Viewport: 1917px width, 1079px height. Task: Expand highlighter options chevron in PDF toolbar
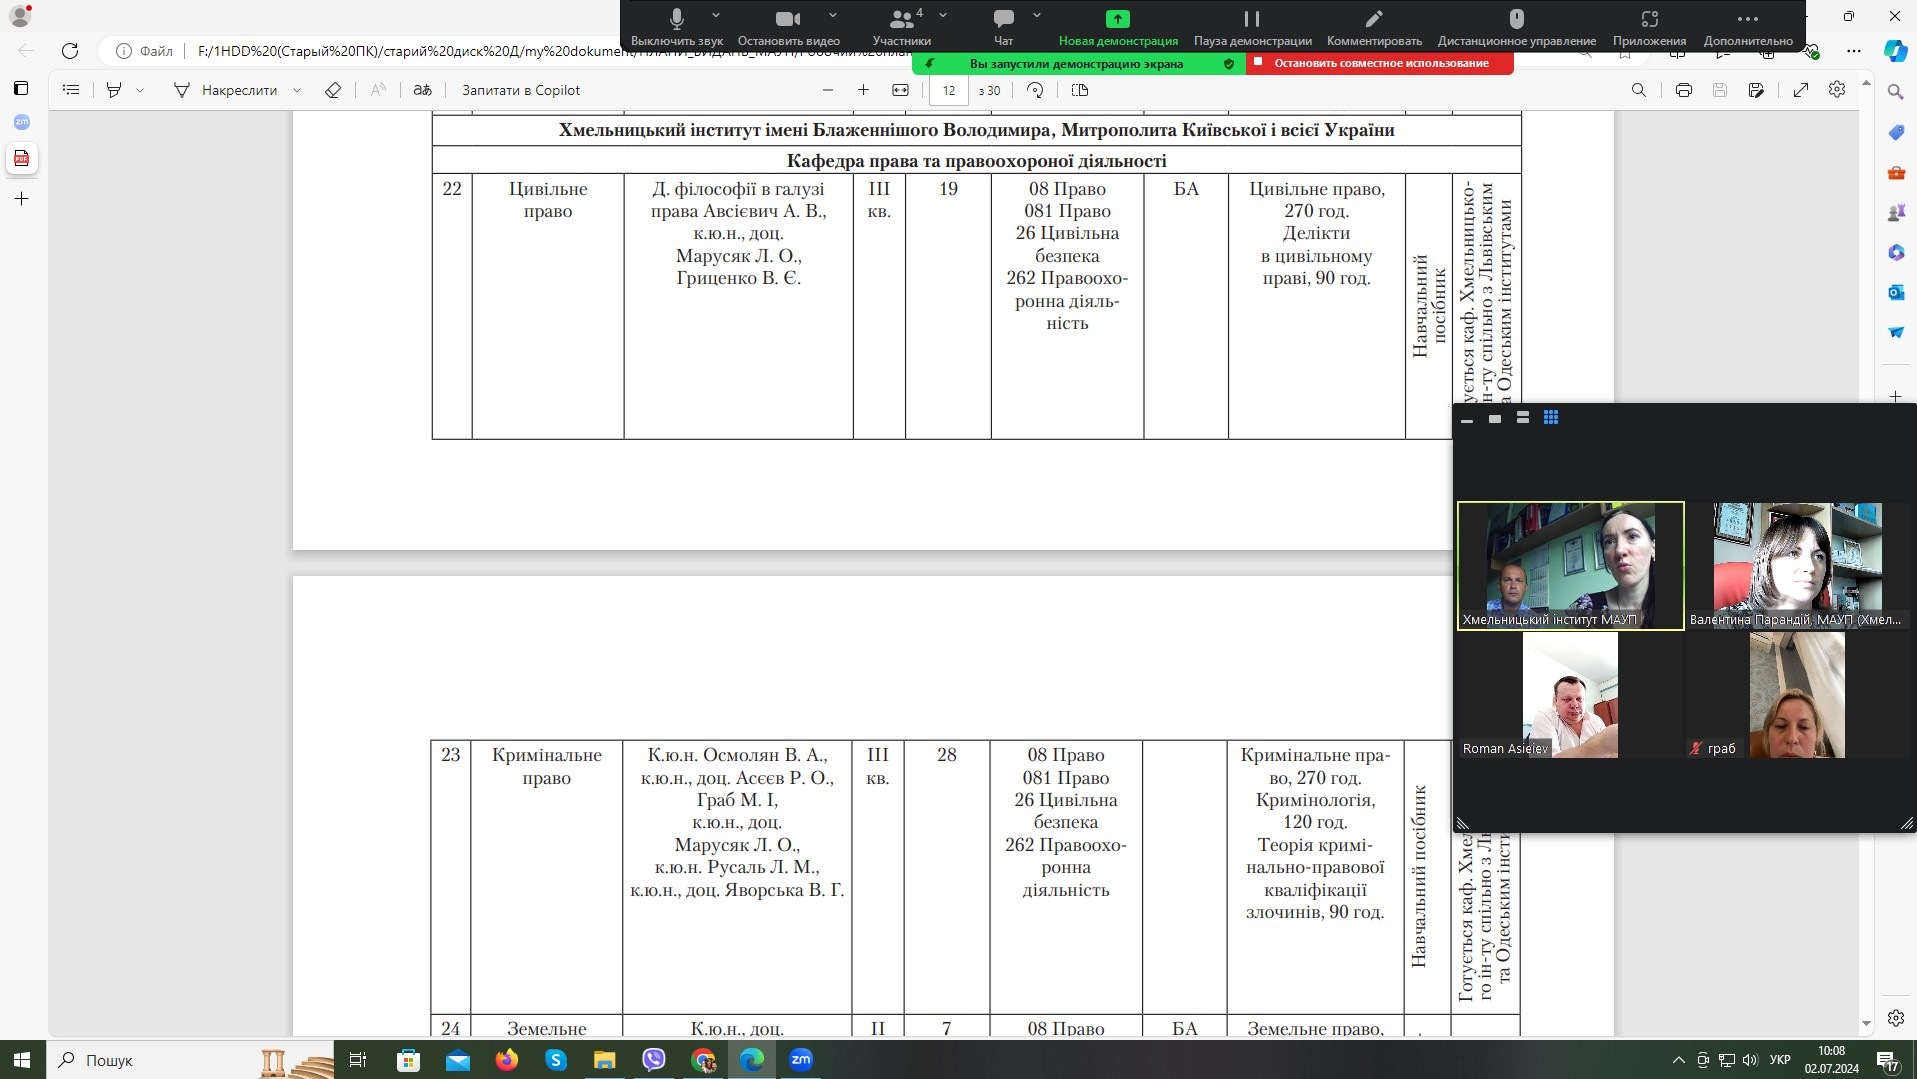click(140, 90)
